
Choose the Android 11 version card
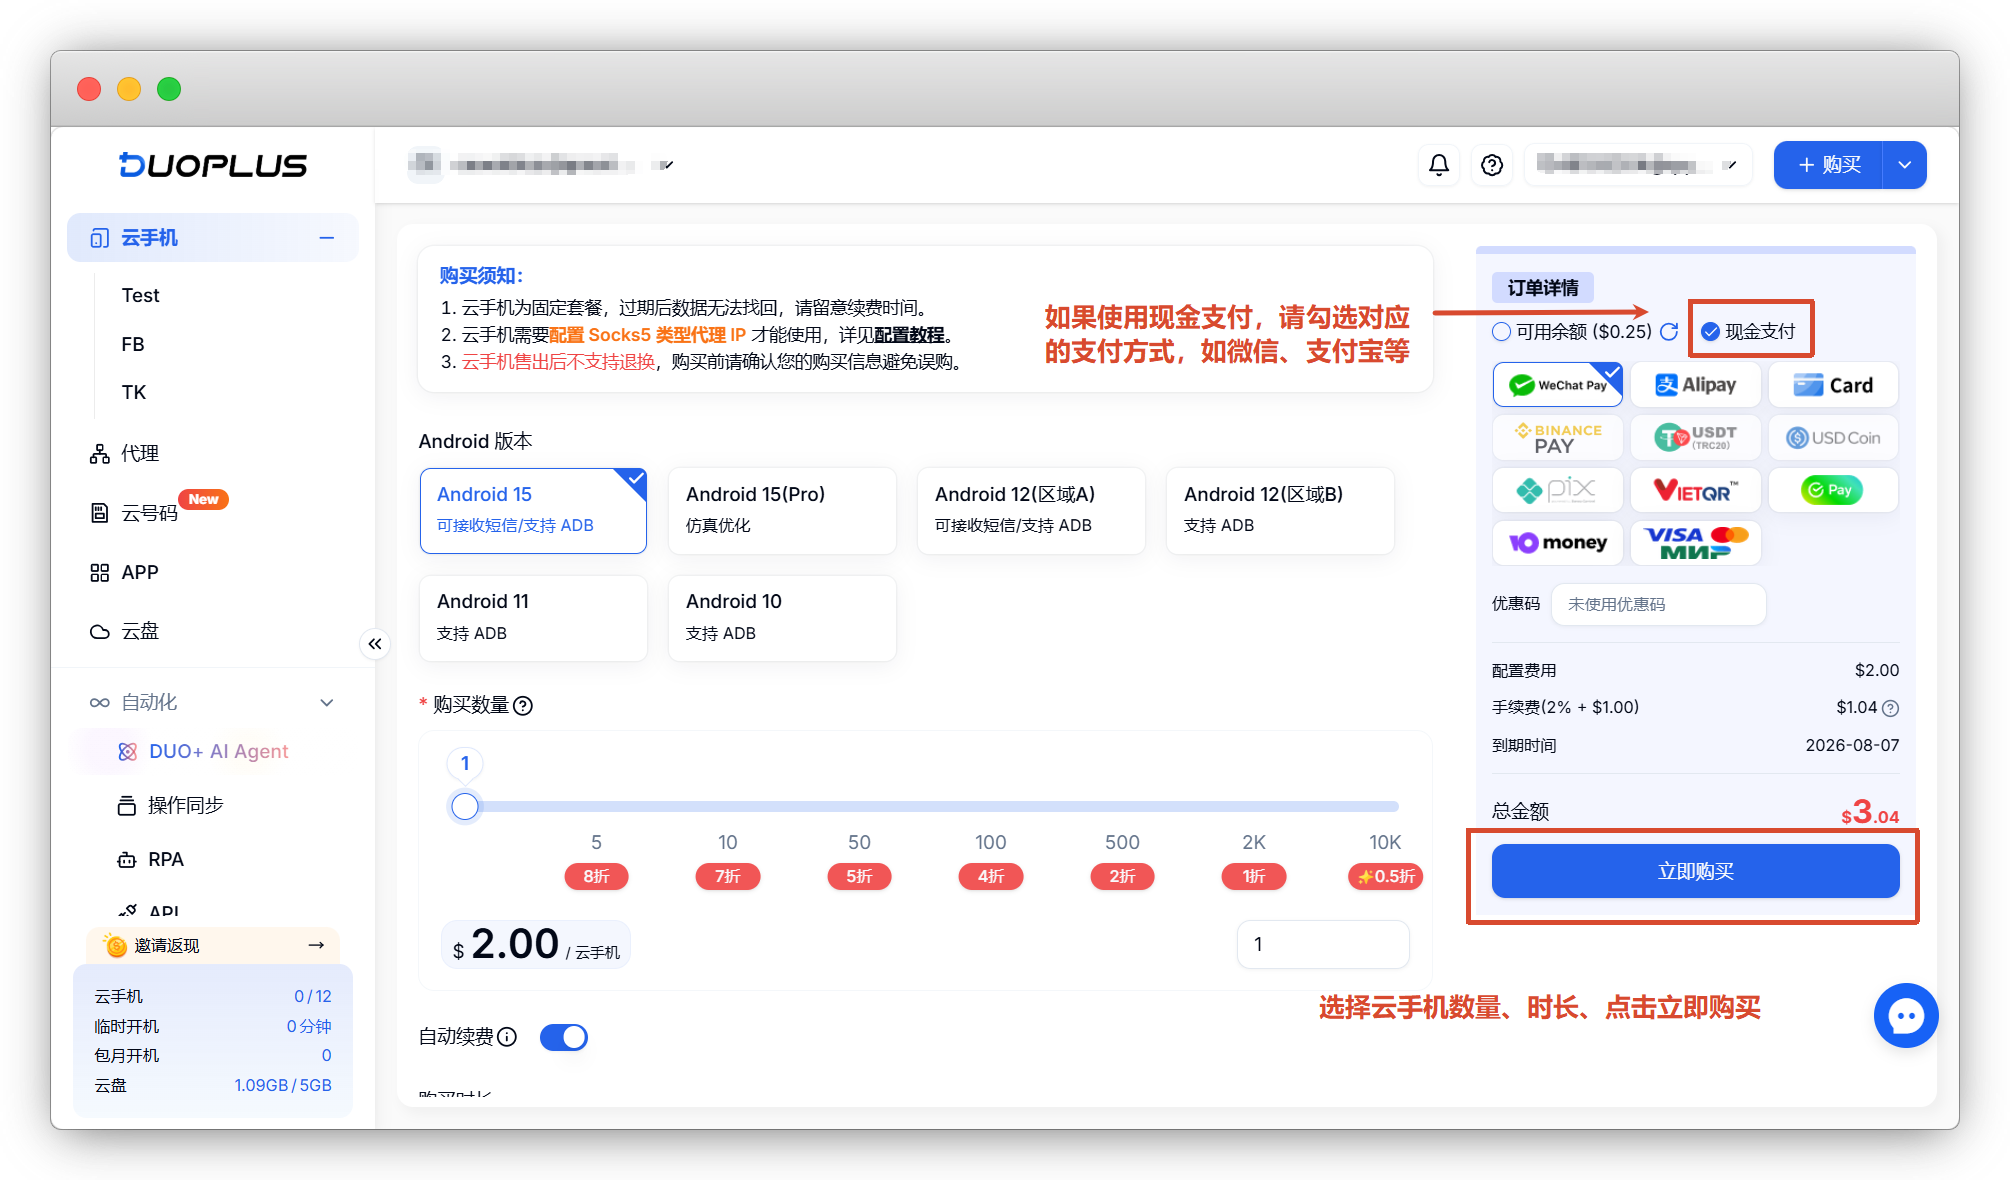pos(533,618)
